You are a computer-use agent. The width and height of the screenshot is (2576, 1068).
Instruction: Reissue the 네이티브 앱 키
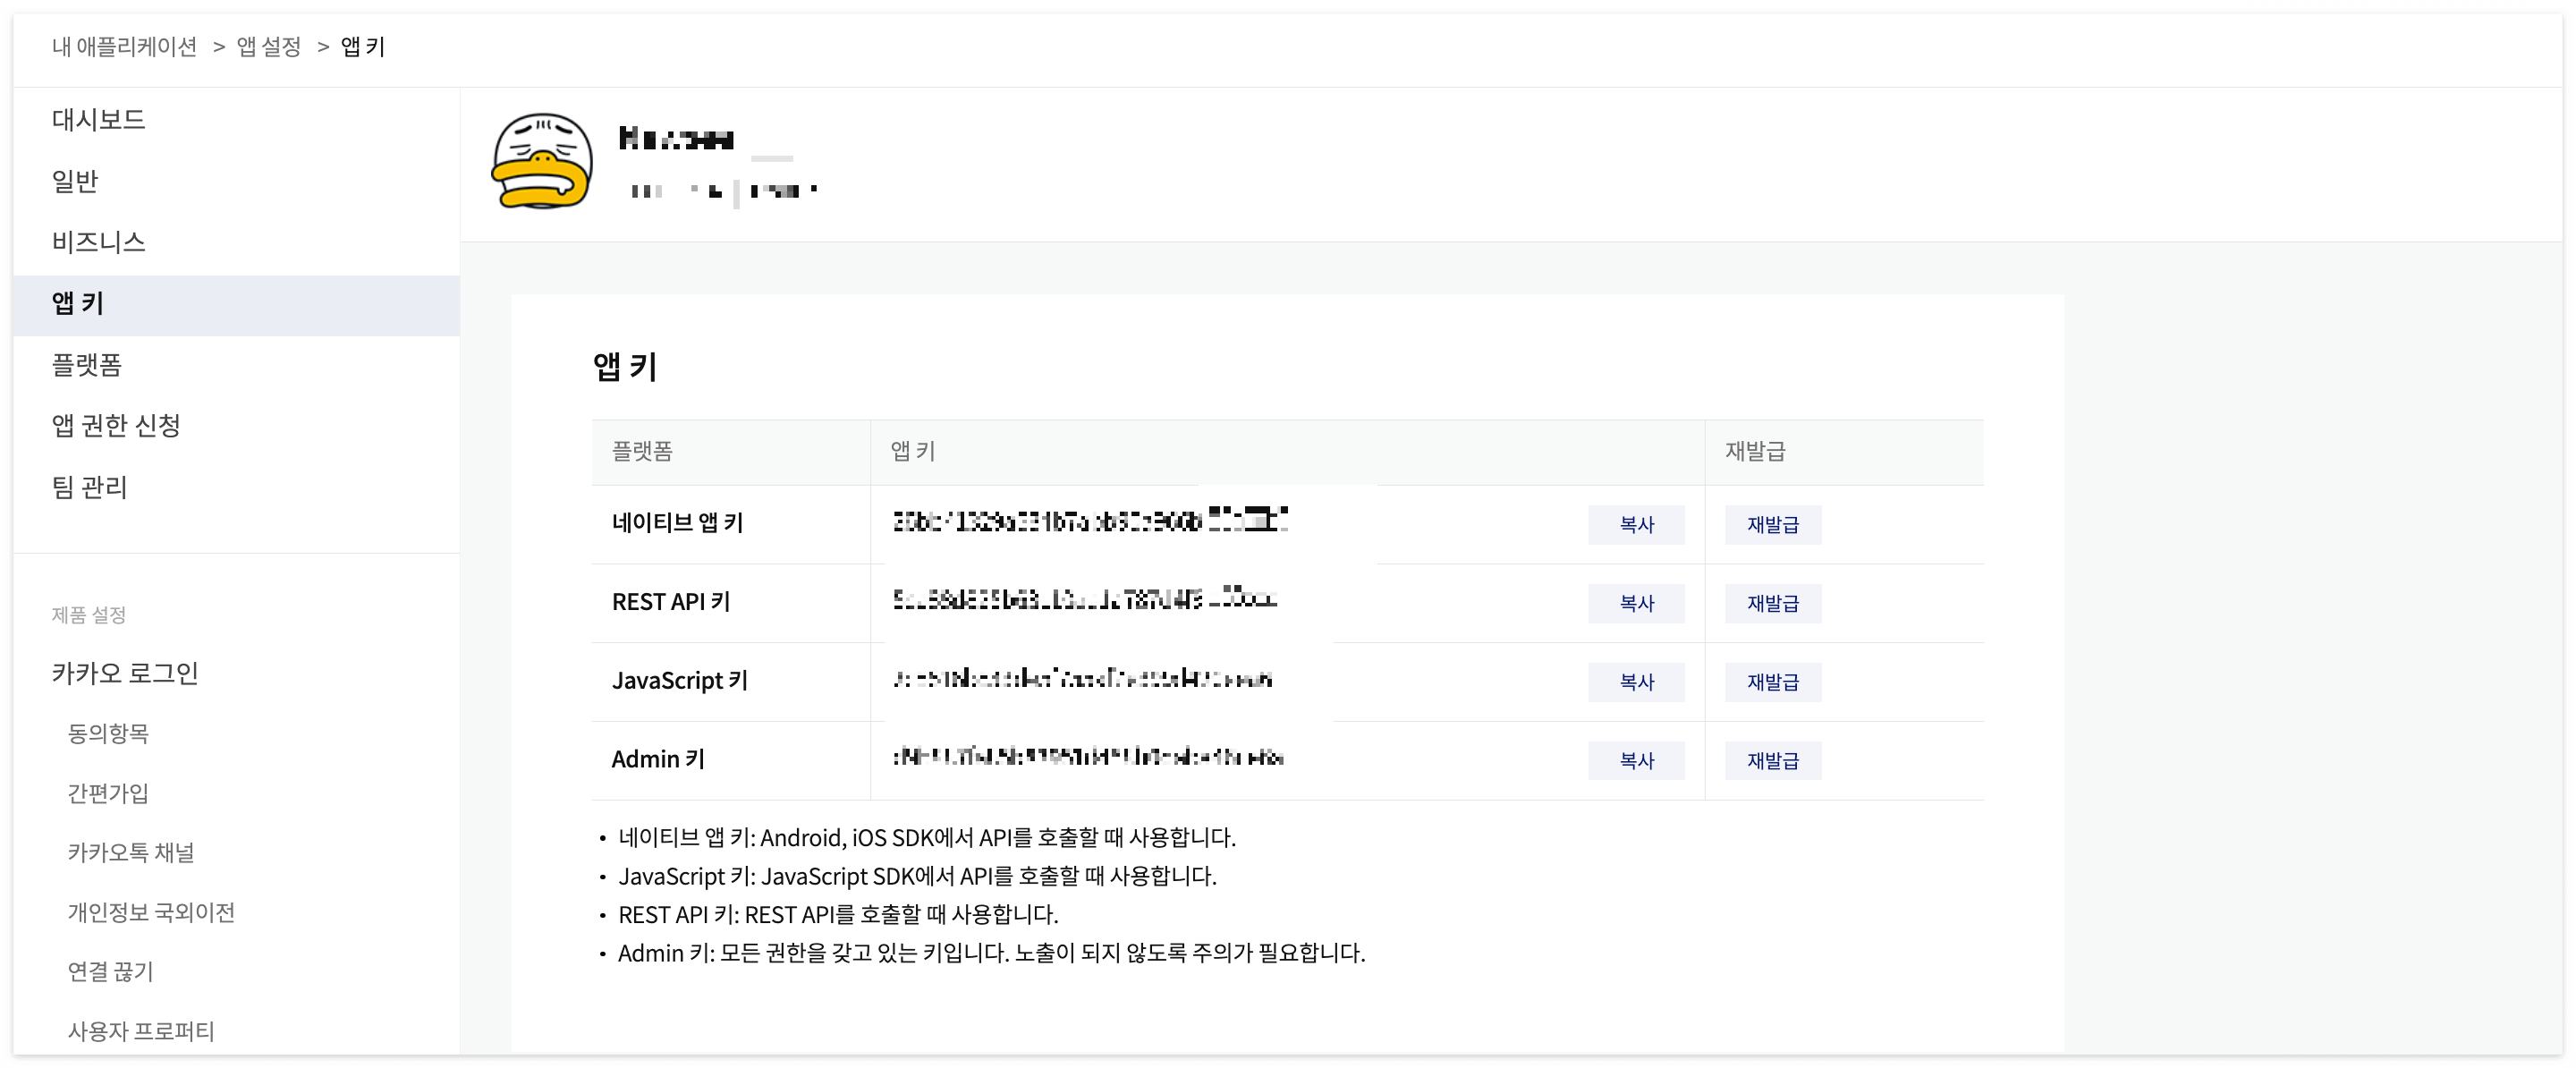click(x=1771, y=525)
